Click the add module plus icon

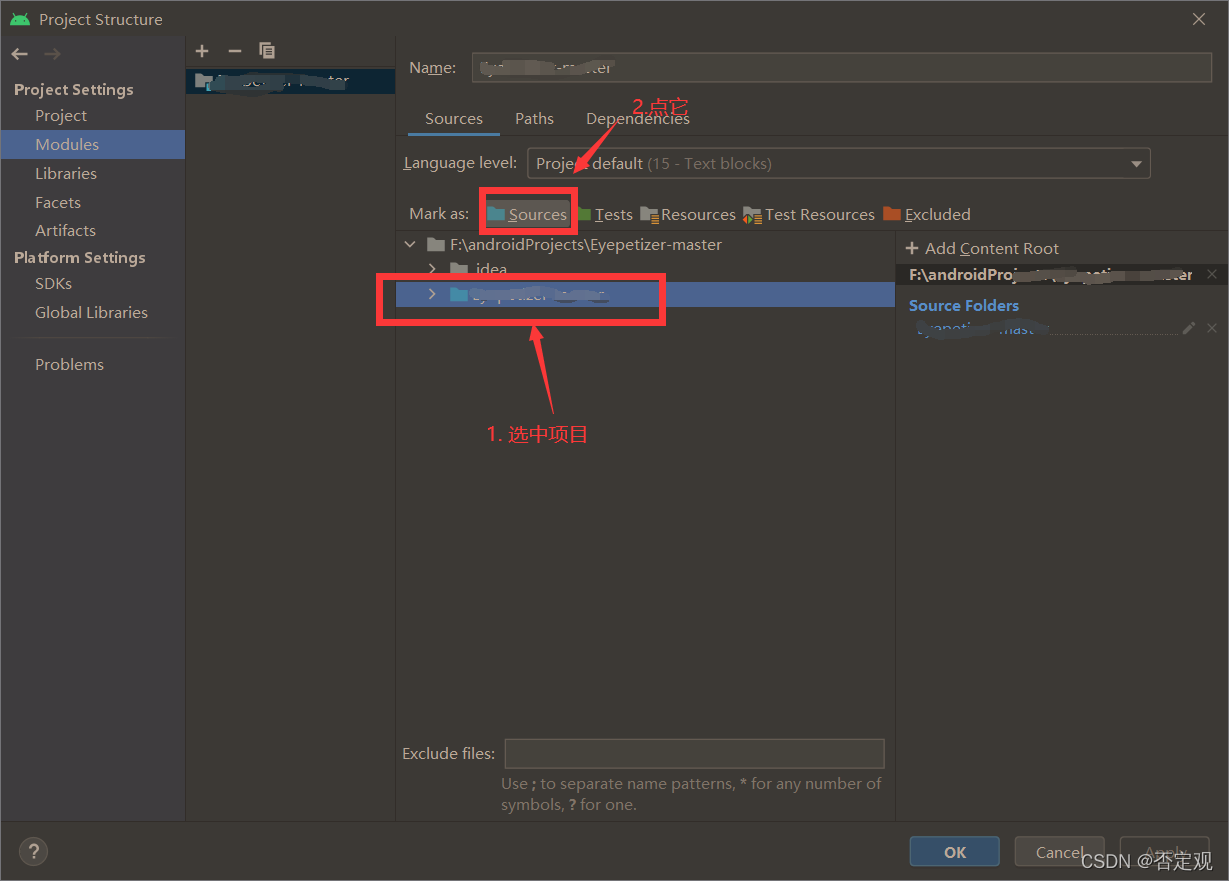click(x=202, y=50)
